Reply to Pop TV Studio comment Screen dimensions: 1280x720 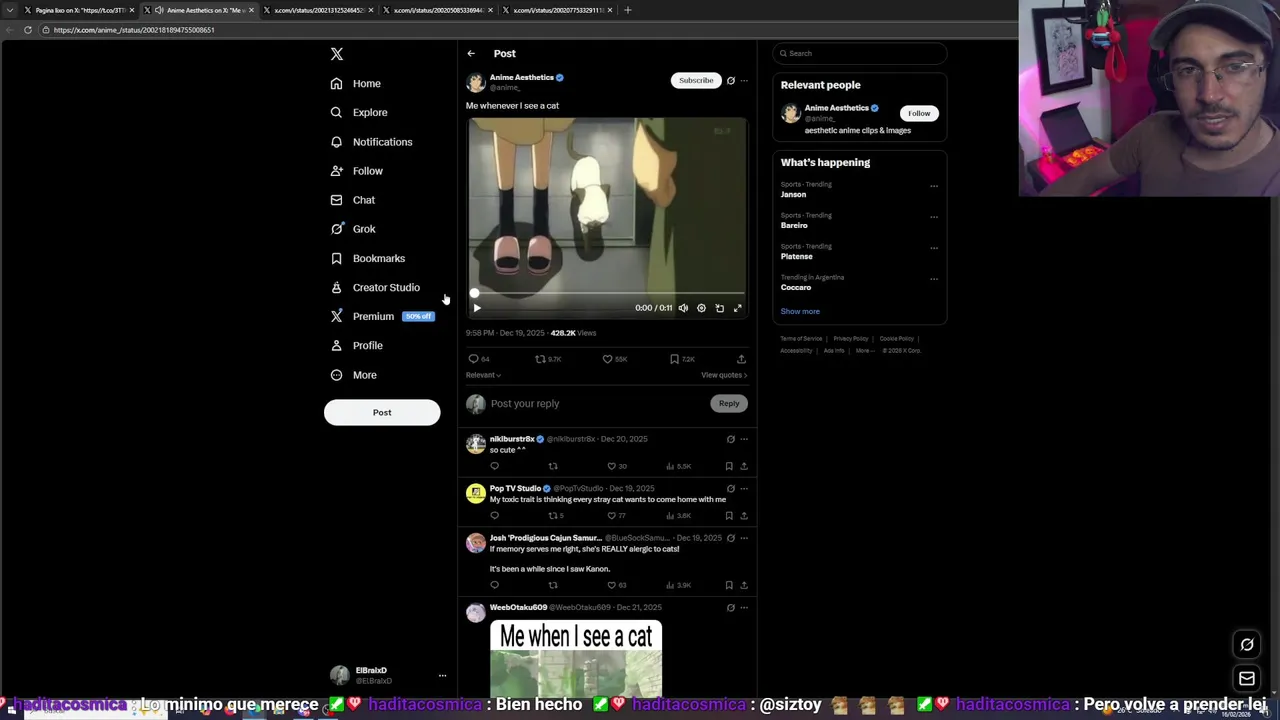click(494, 516)
